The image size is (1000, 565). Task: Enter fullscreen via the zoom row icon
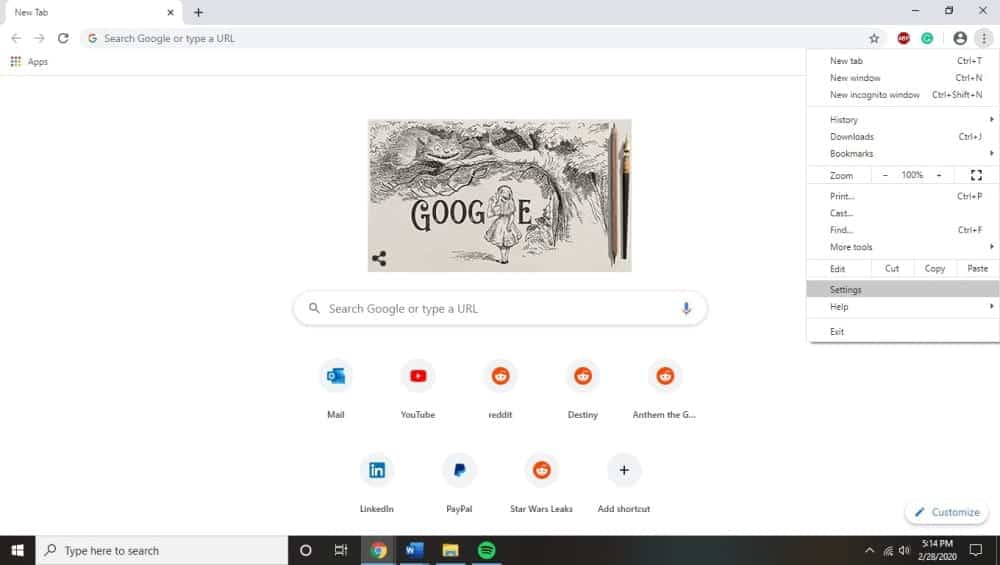point(976,175)
